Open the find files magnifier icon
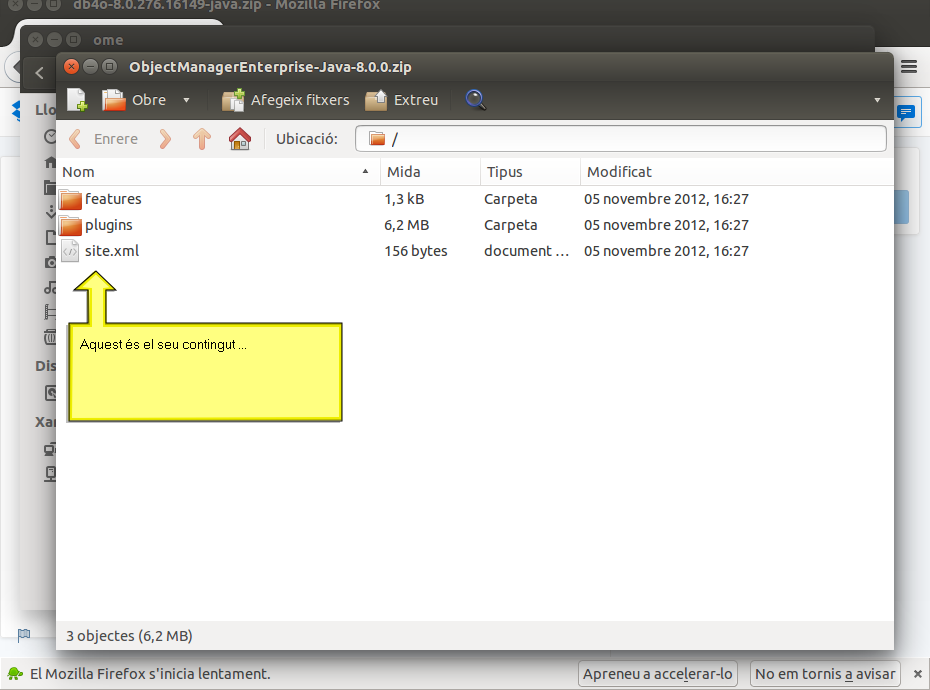The height and width of the screenshot is (690, 930). click(476, 100)
